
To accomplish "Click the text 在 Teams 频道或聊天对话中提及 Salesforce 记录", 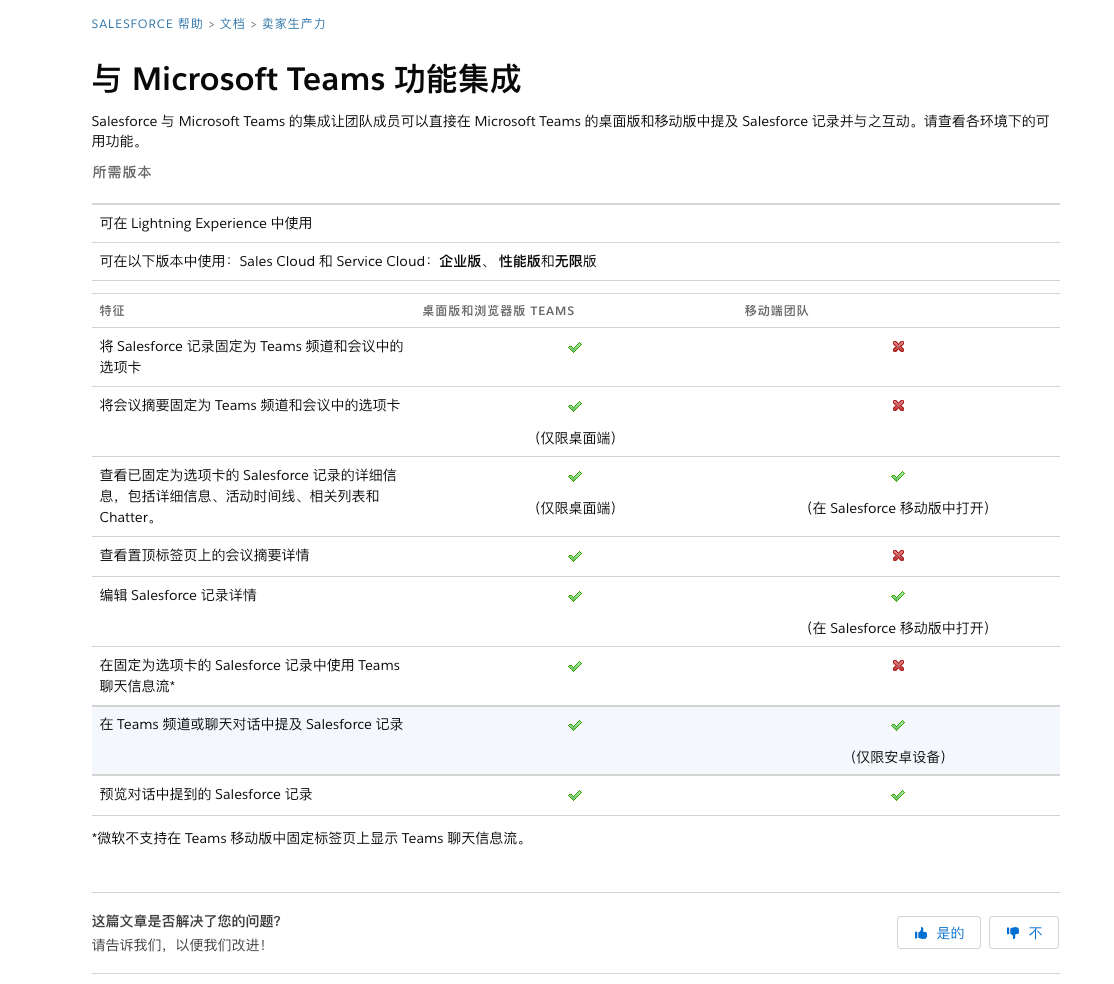I will pos(252,724).
